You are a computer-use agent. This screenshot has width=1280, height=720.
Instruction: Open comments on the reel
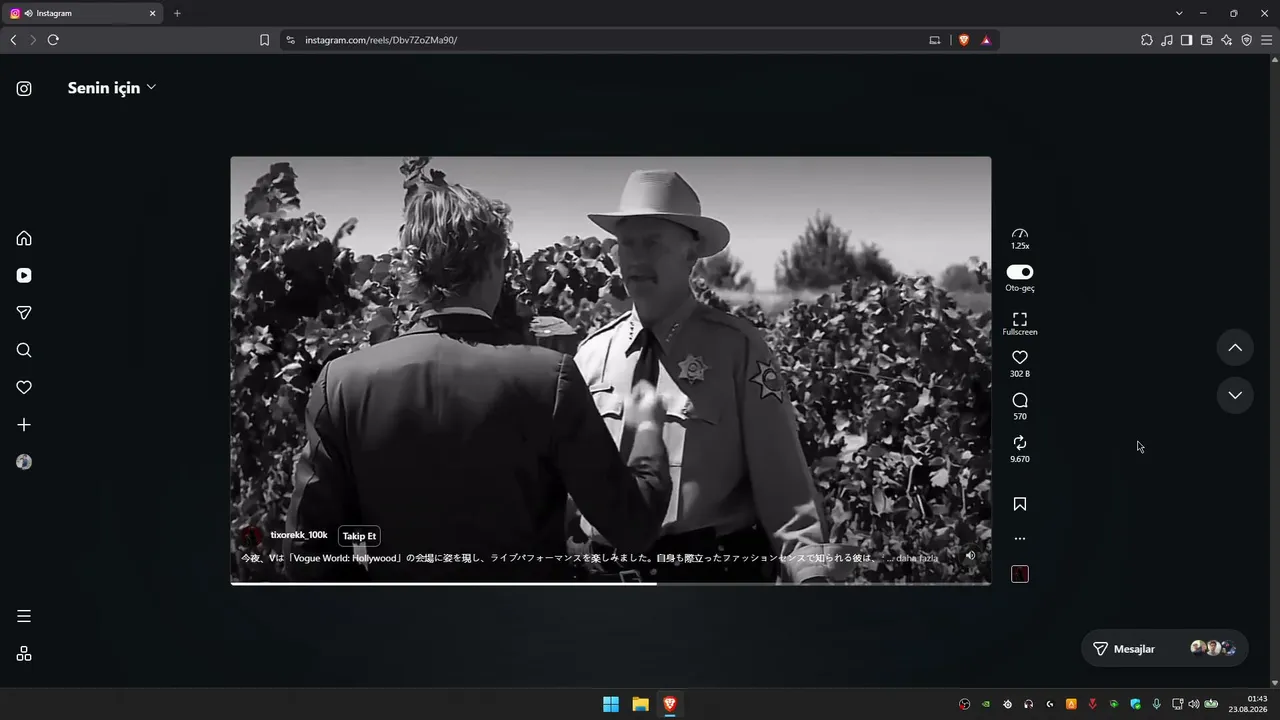[x=1020, y=400]
